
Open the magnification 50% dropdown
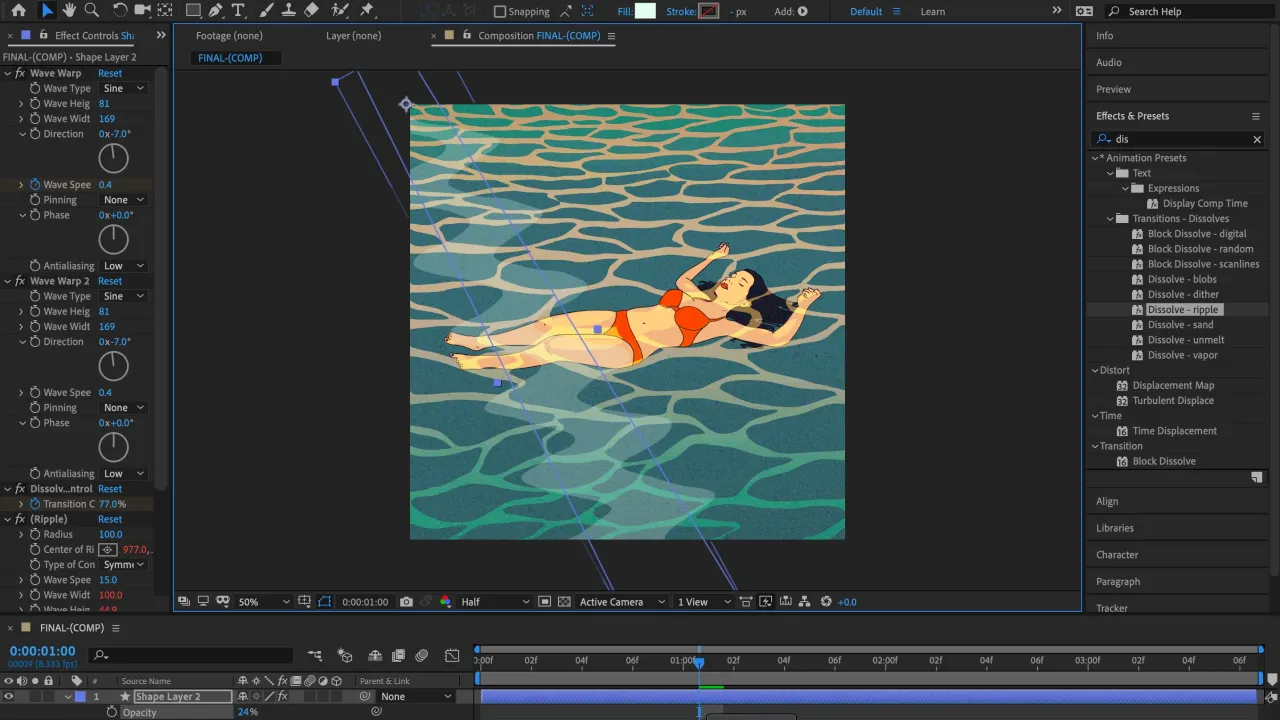pos(264,602)
